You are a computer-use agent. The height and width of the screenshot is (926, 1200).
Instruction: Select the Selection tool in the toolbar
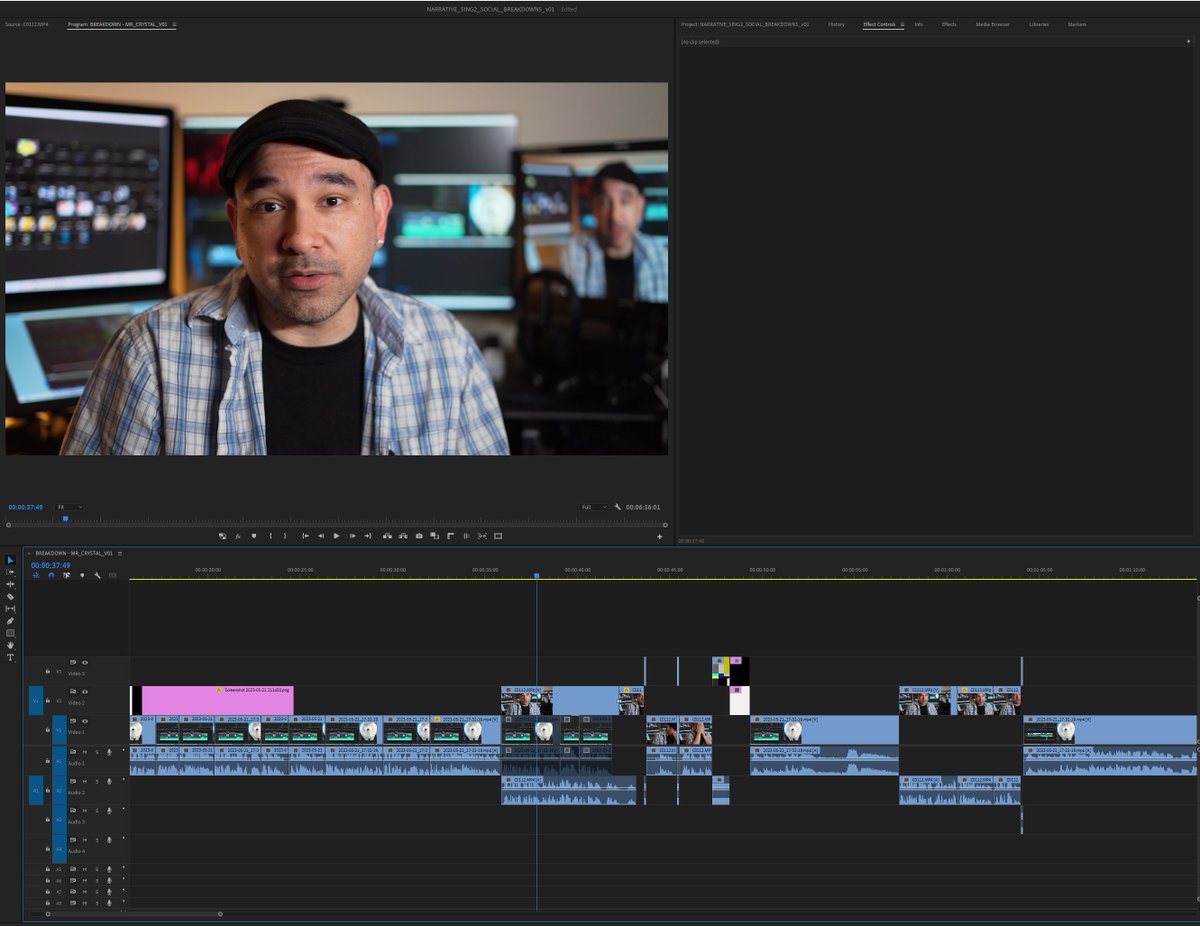pos(10,560)
